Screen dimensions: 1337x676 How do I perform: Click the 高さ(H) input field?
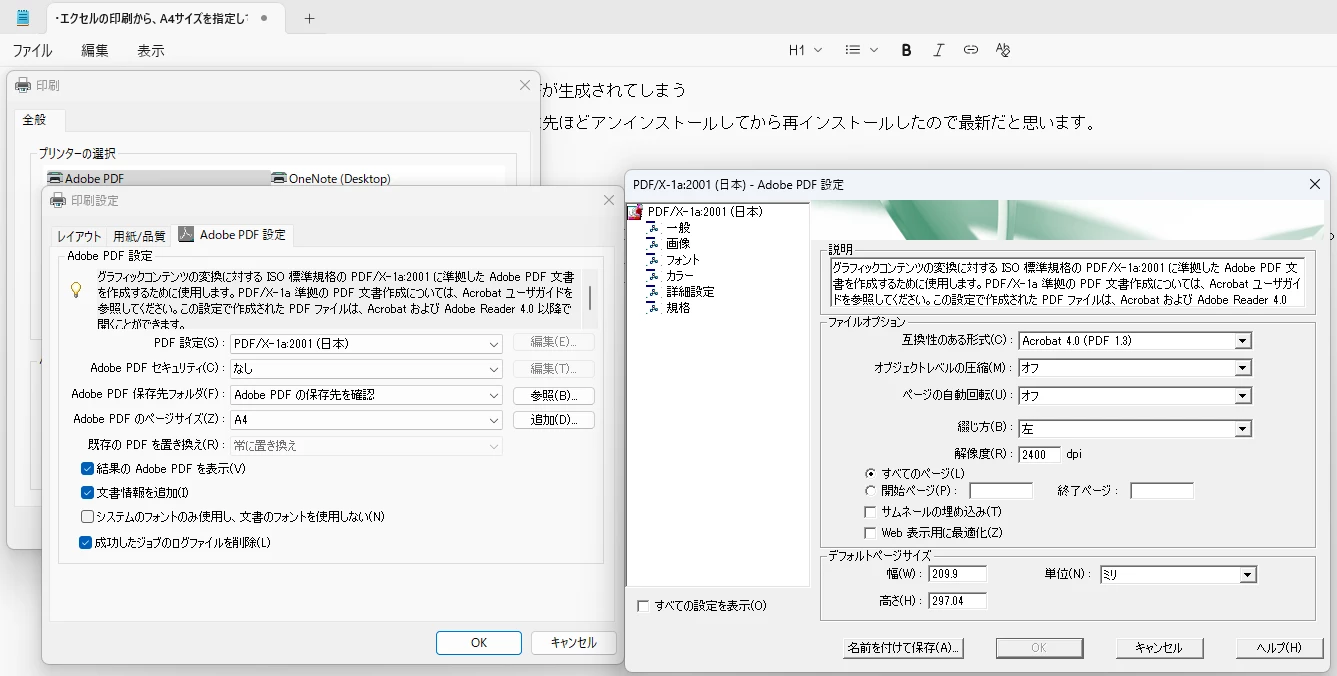pyautogui.click(x=957, y=601)
